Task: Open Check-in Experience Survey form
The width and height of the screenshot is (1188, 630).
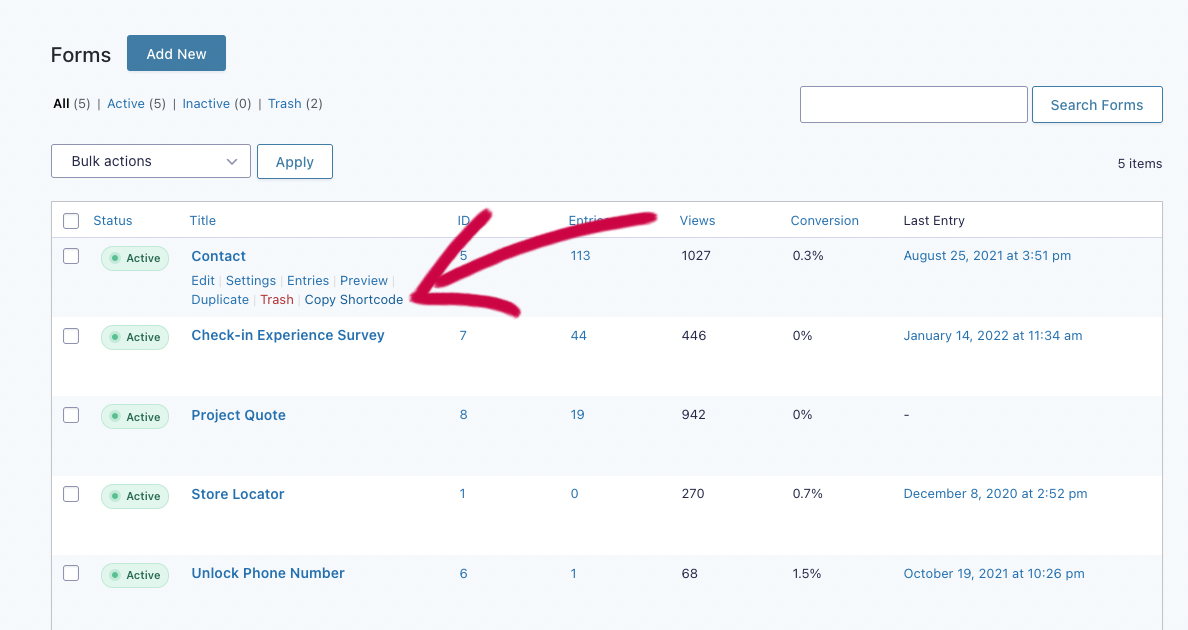Action: pos(288,335)
